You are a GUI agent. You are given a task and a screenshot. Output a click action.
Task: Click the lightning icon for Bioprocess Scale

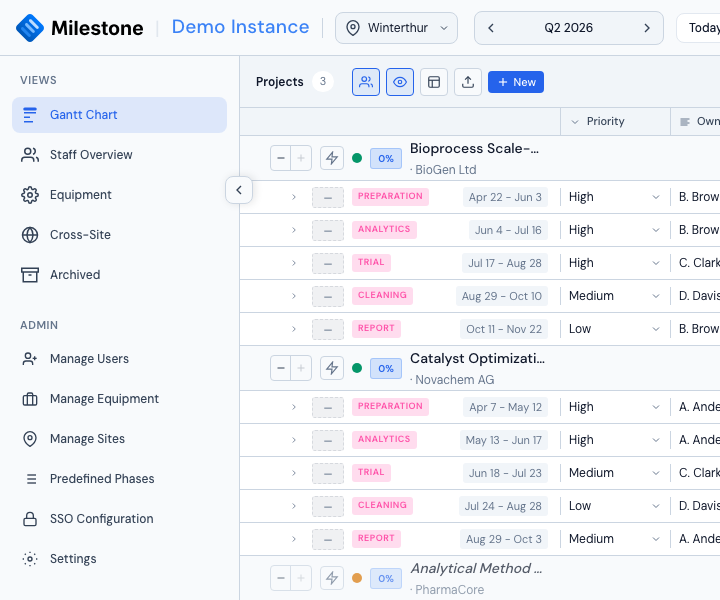[332, 158]
